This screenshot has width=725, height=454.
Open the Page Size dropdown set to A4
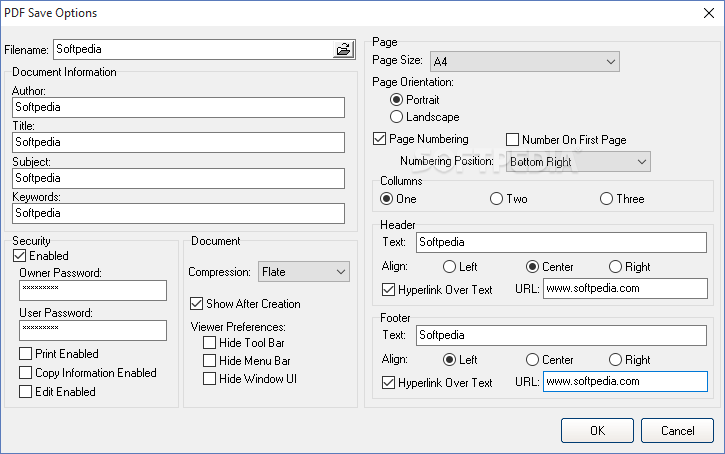tap(525, 61)
